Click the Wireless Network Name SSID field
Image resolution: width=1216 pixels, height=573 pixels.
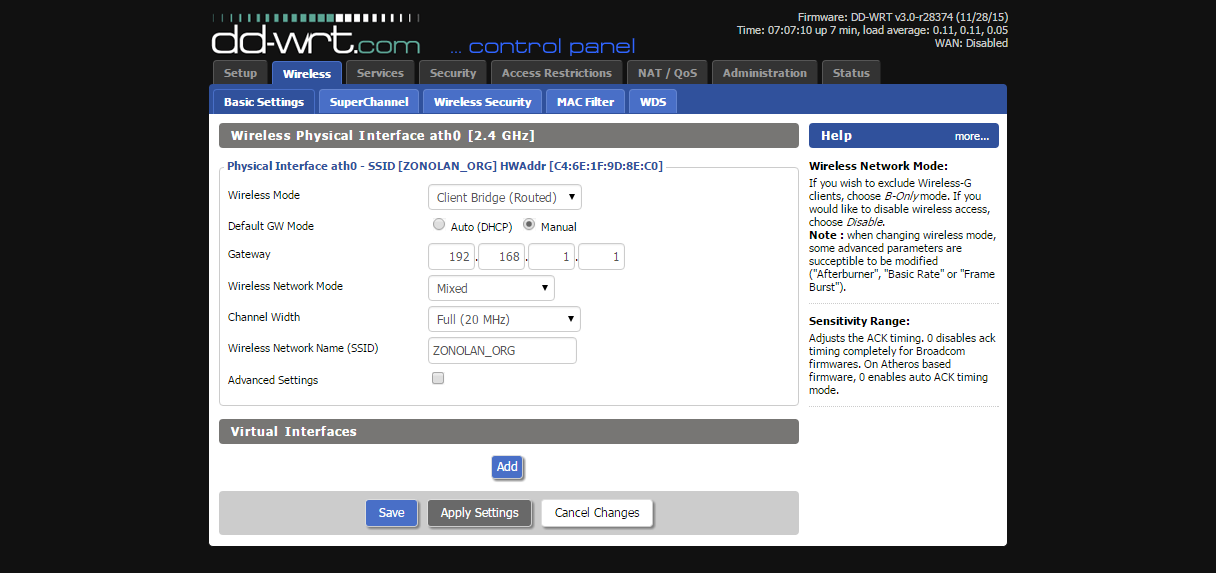coord(502,350)
